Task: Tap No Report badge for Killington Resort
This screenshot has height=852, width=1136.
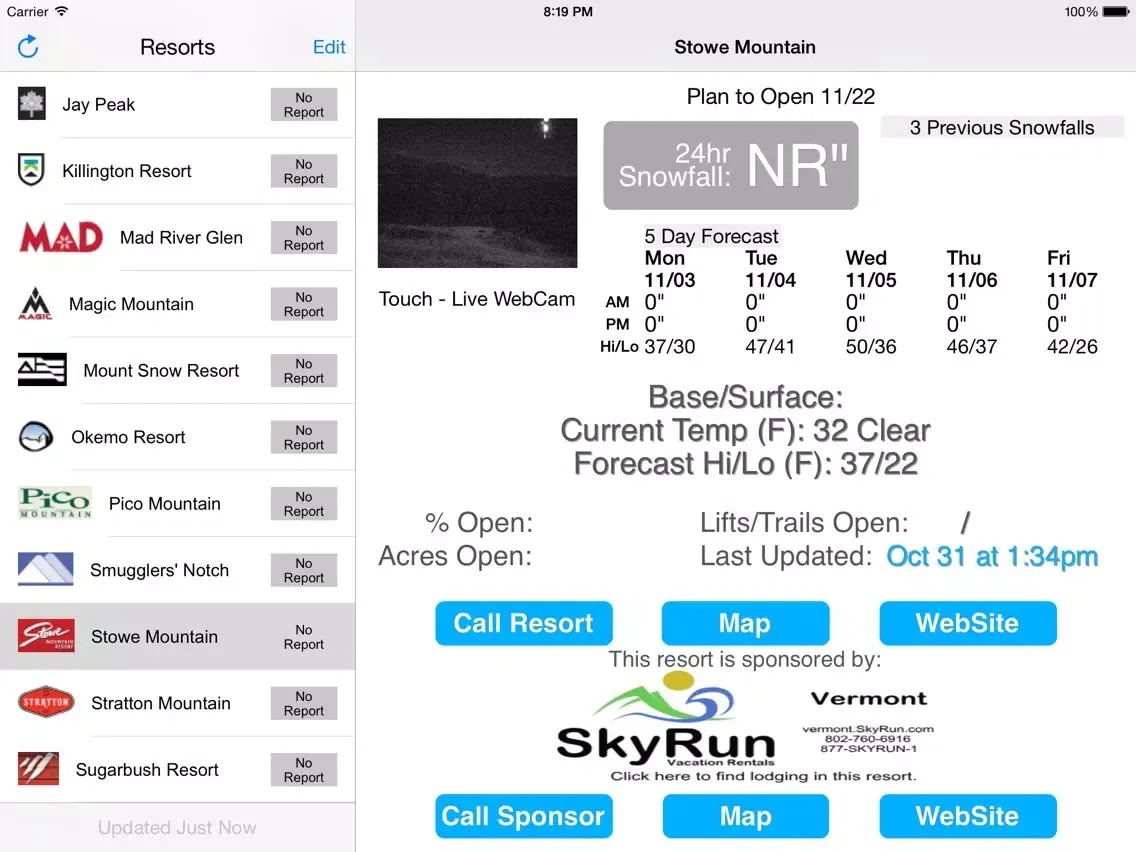Action: click(x=304, y=171)
